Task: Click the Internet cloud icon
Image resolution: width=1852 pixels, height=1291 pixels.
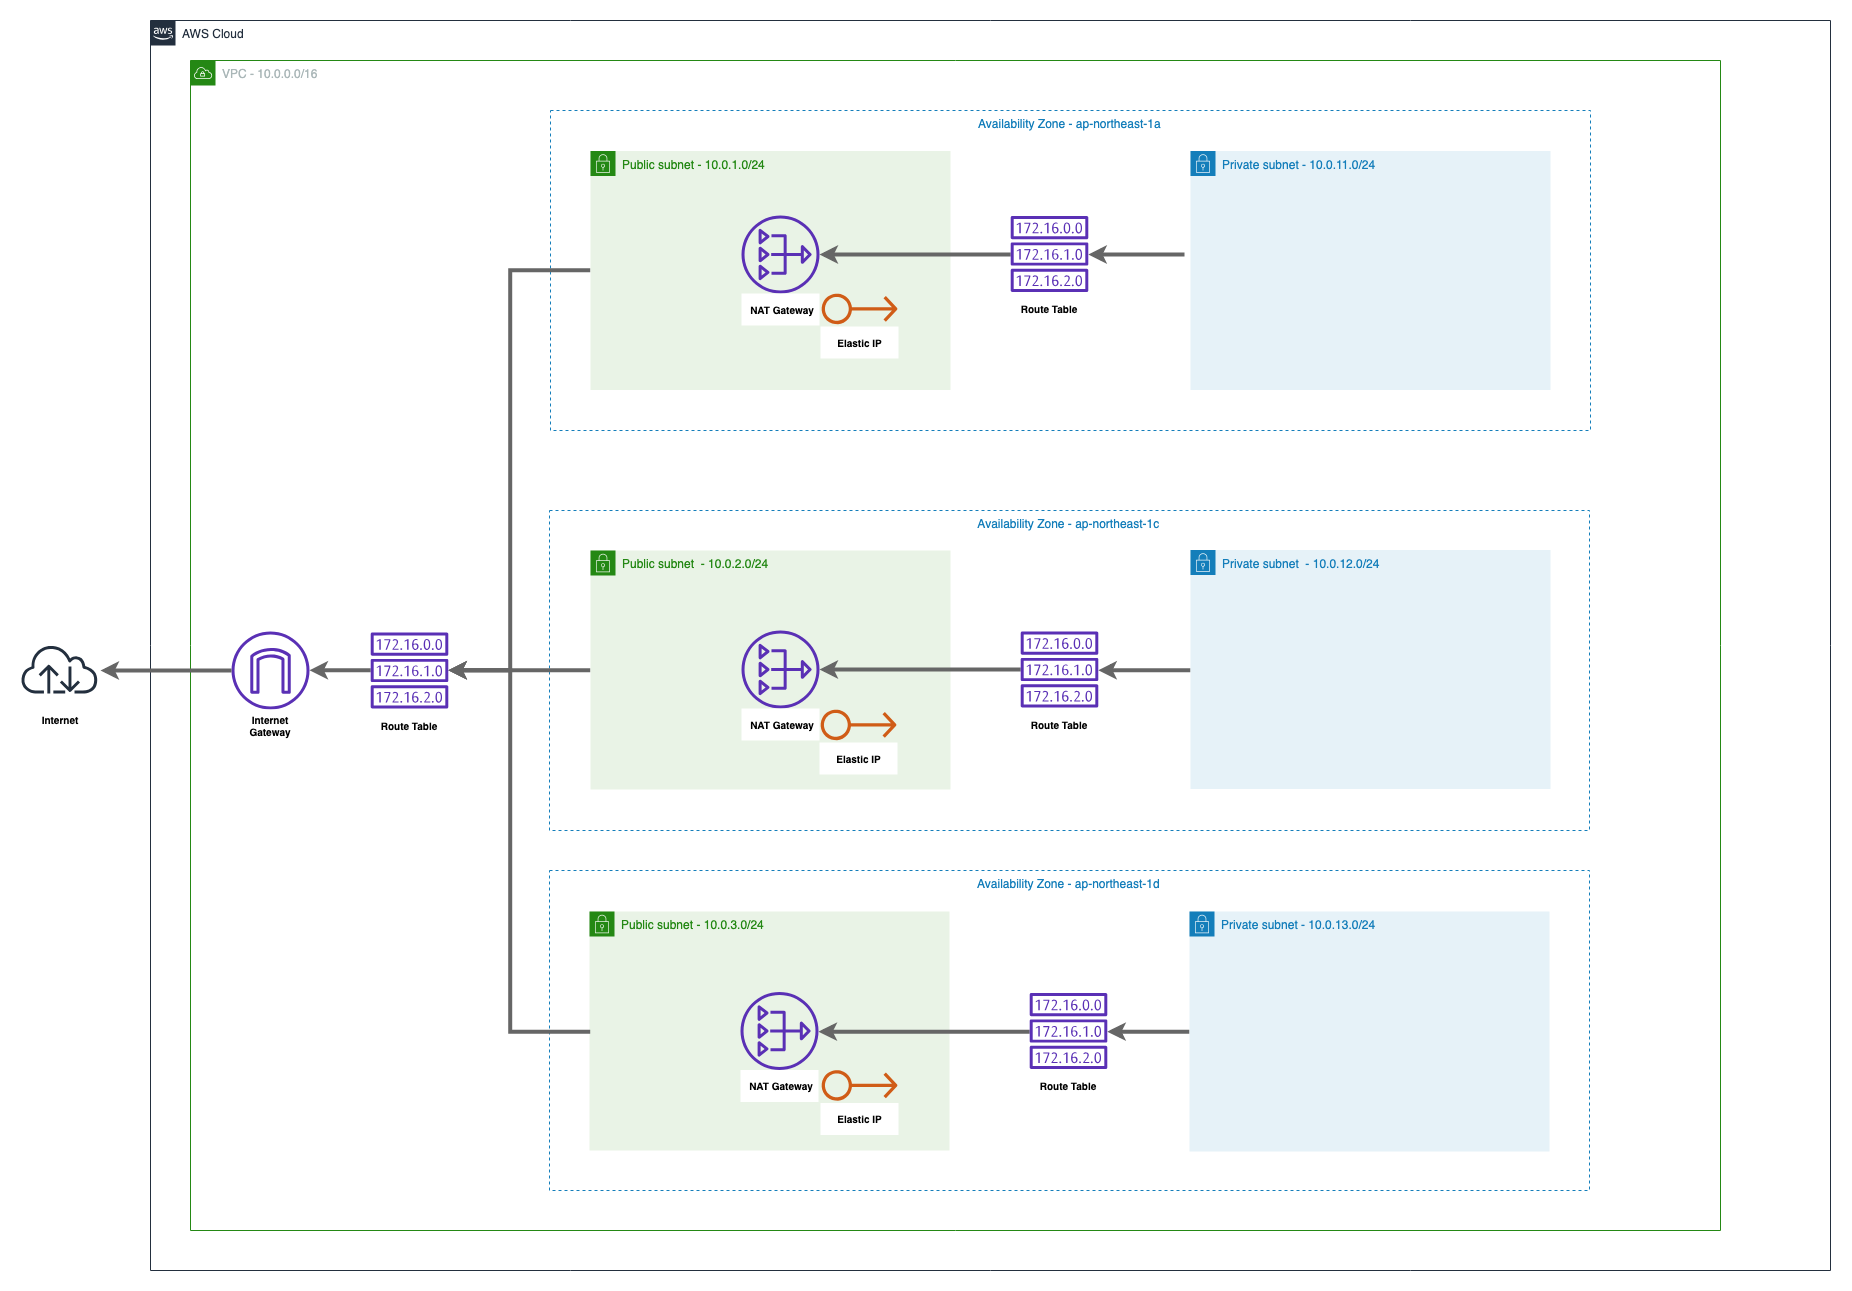Action: [59, 670]
